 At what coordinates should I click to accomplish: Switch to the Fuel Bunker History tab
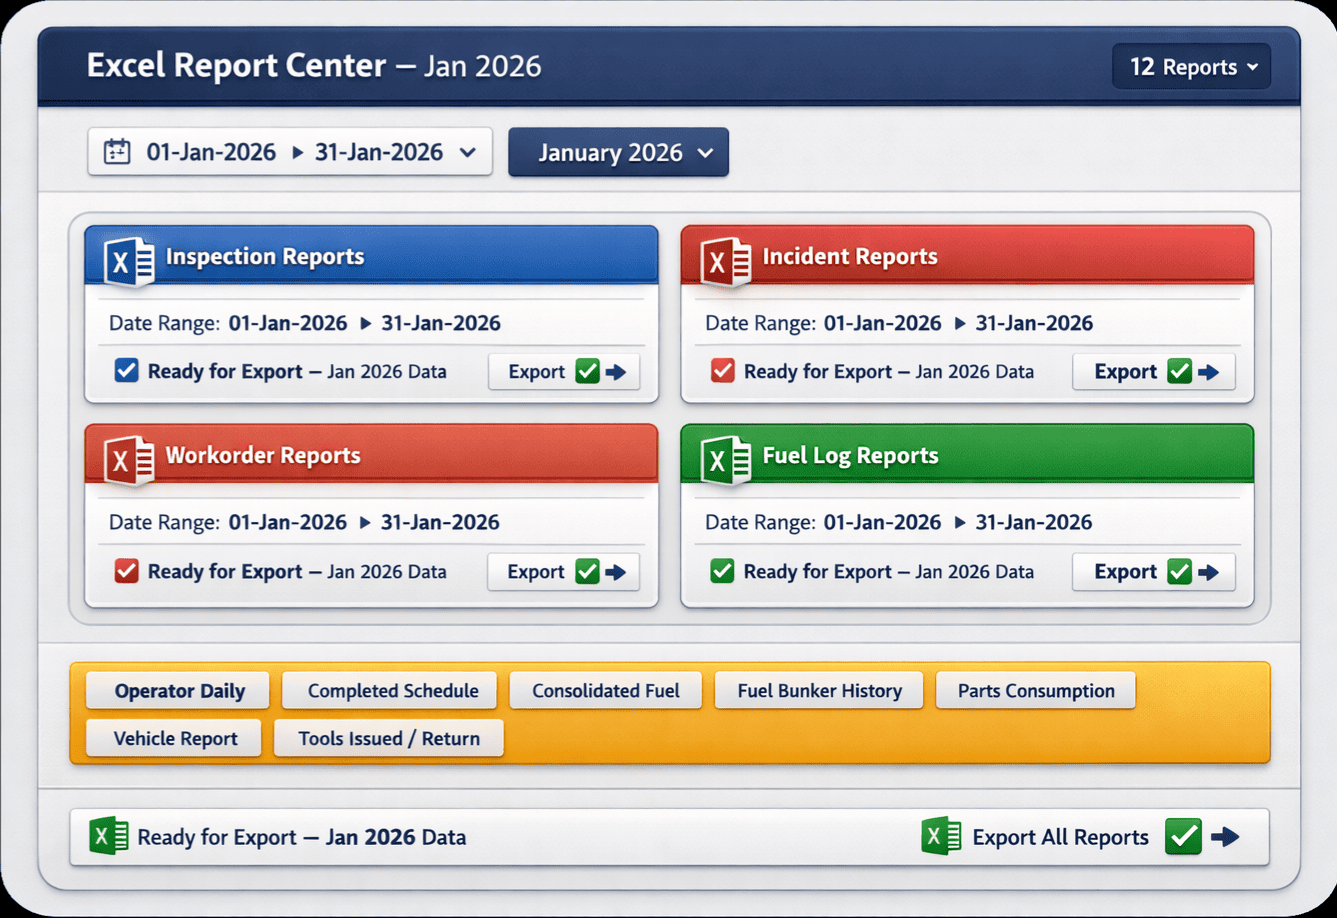(x=819, y=690)
